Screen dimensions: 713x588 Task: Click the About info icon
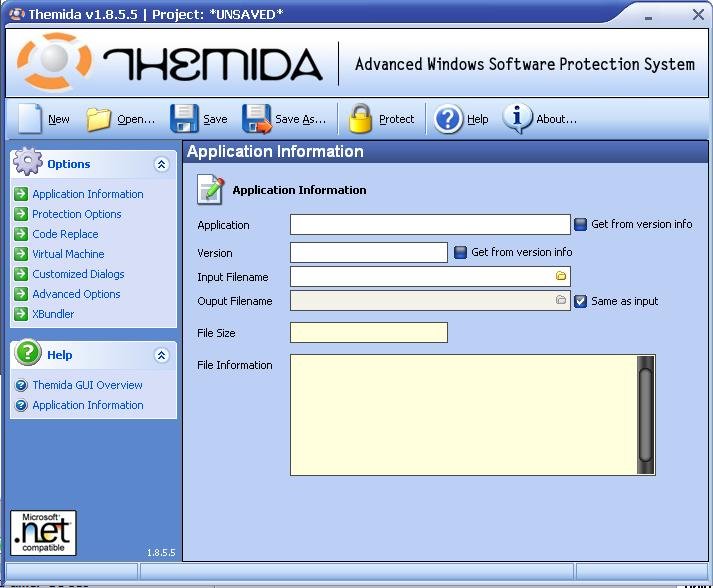click(517, 119)
